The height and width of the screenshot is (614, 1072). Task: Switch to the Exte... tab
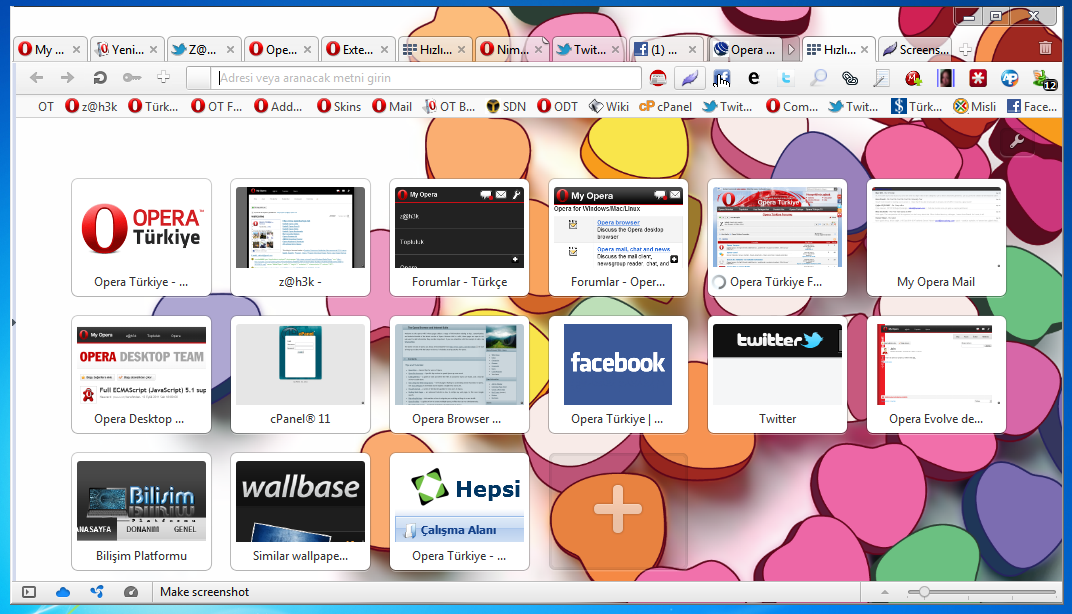click(x=358, y=49)
